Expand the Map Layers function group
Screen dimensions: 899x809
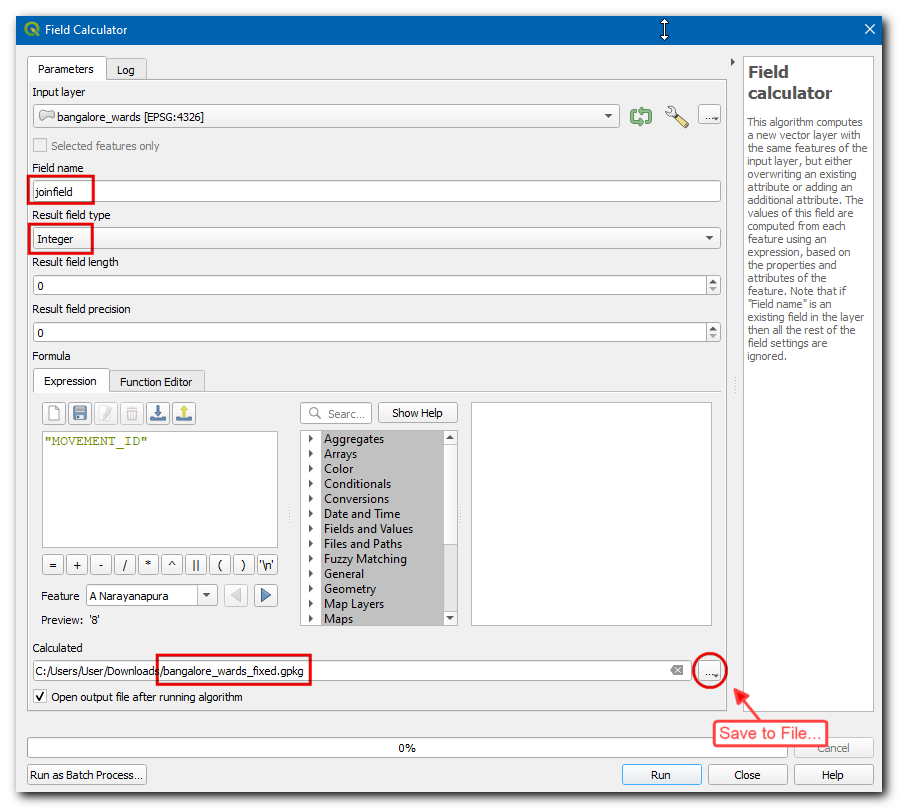[x=311, y=603]
